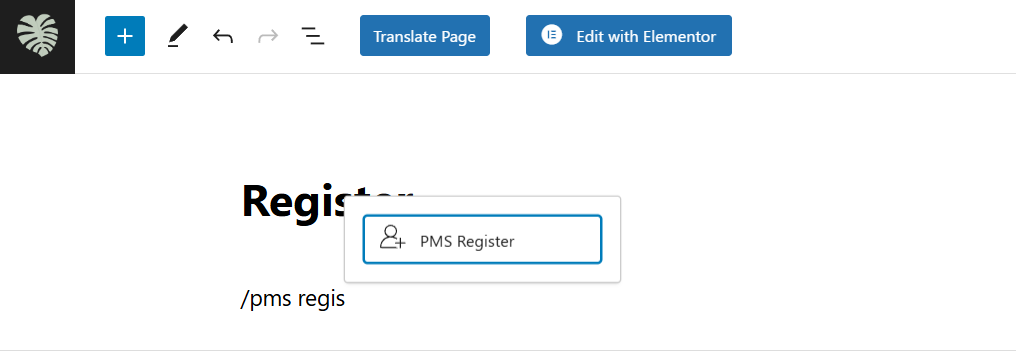Screen dimensions: 1016x360
Task: Click the user-plus icon beside PMS Register
Action: pos(392,238)
